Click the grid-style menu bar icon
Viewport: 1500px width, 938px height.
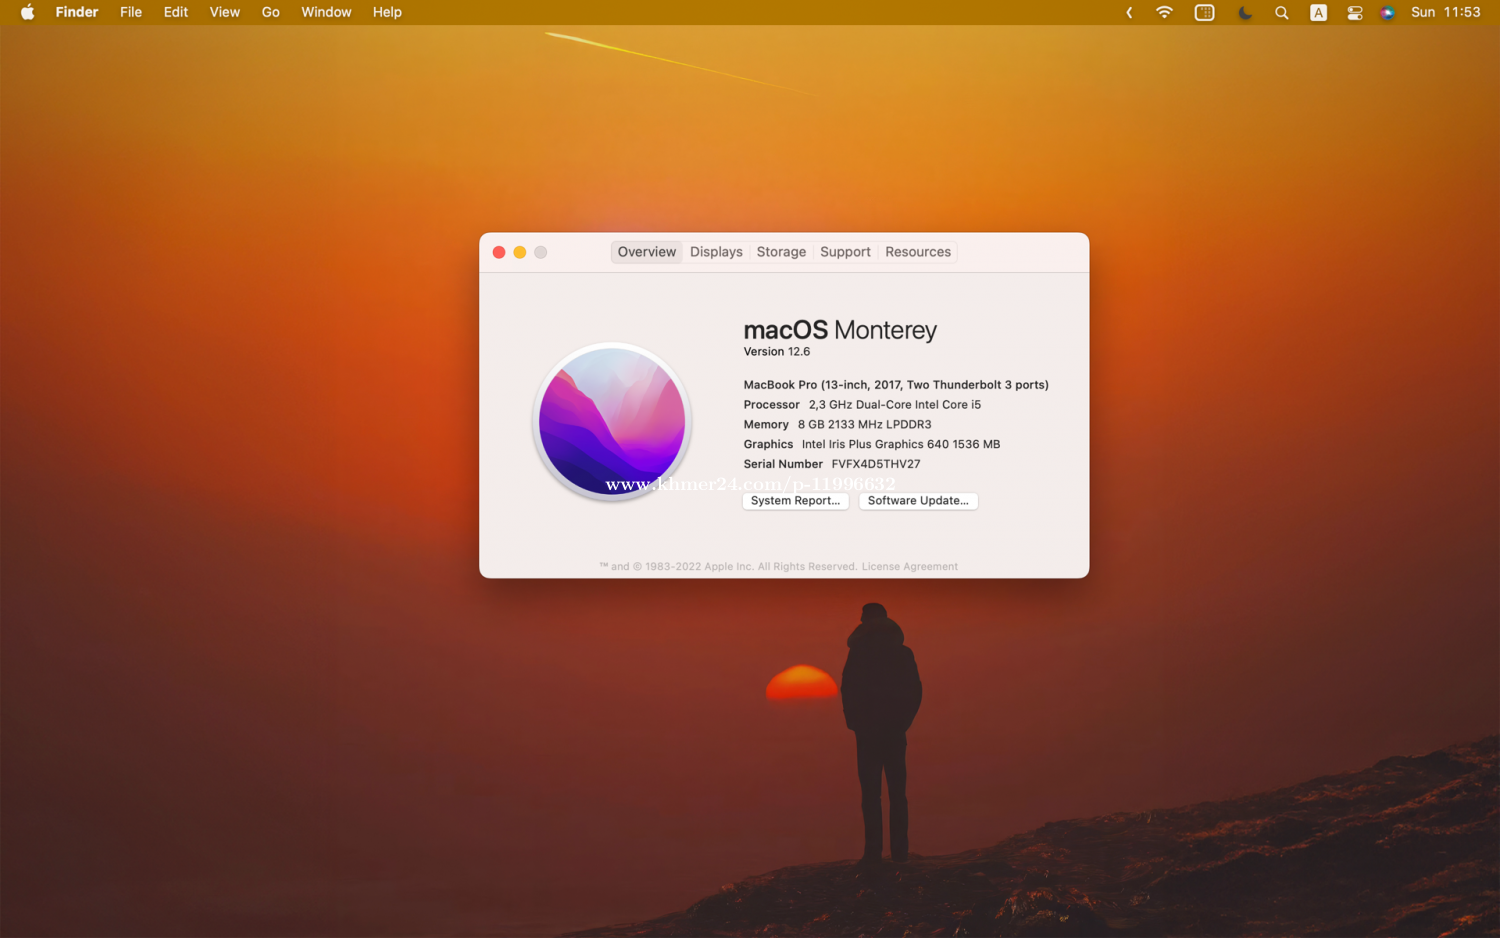(x=1205, y=13)
